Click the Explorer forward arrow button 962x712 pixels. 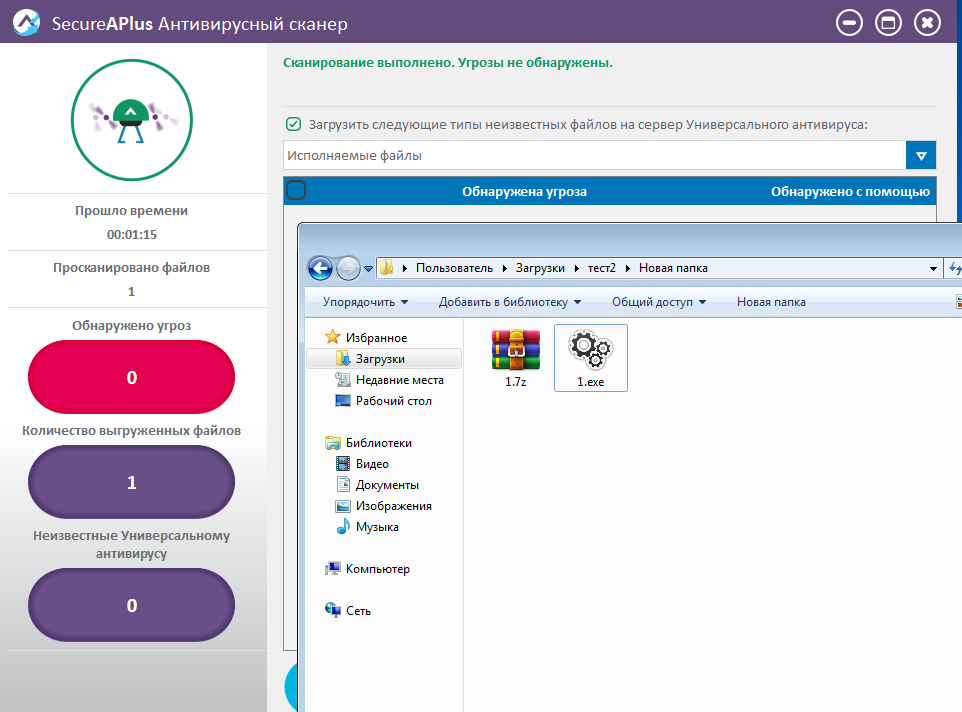click(348, 268)
